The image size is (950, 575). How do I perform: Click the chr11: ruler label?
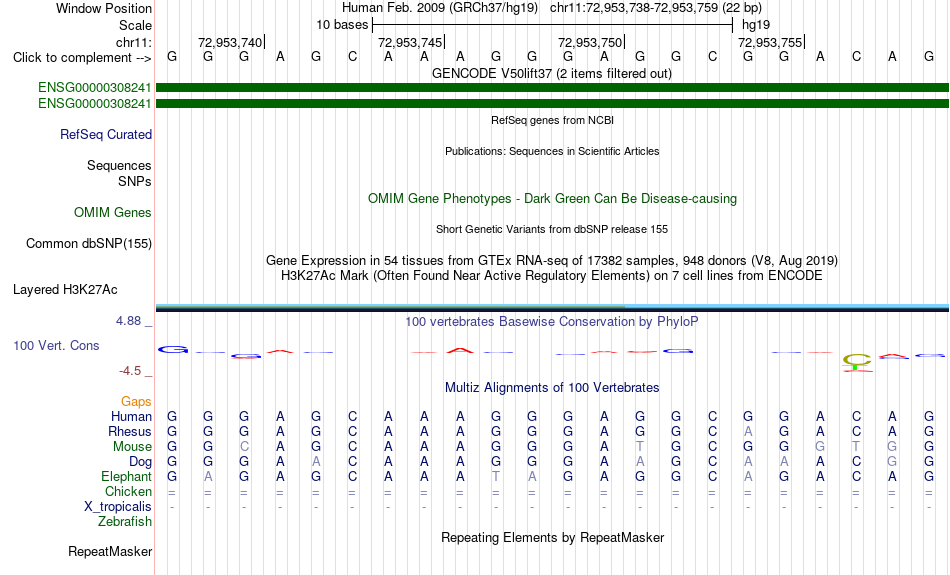pos(133,42)
